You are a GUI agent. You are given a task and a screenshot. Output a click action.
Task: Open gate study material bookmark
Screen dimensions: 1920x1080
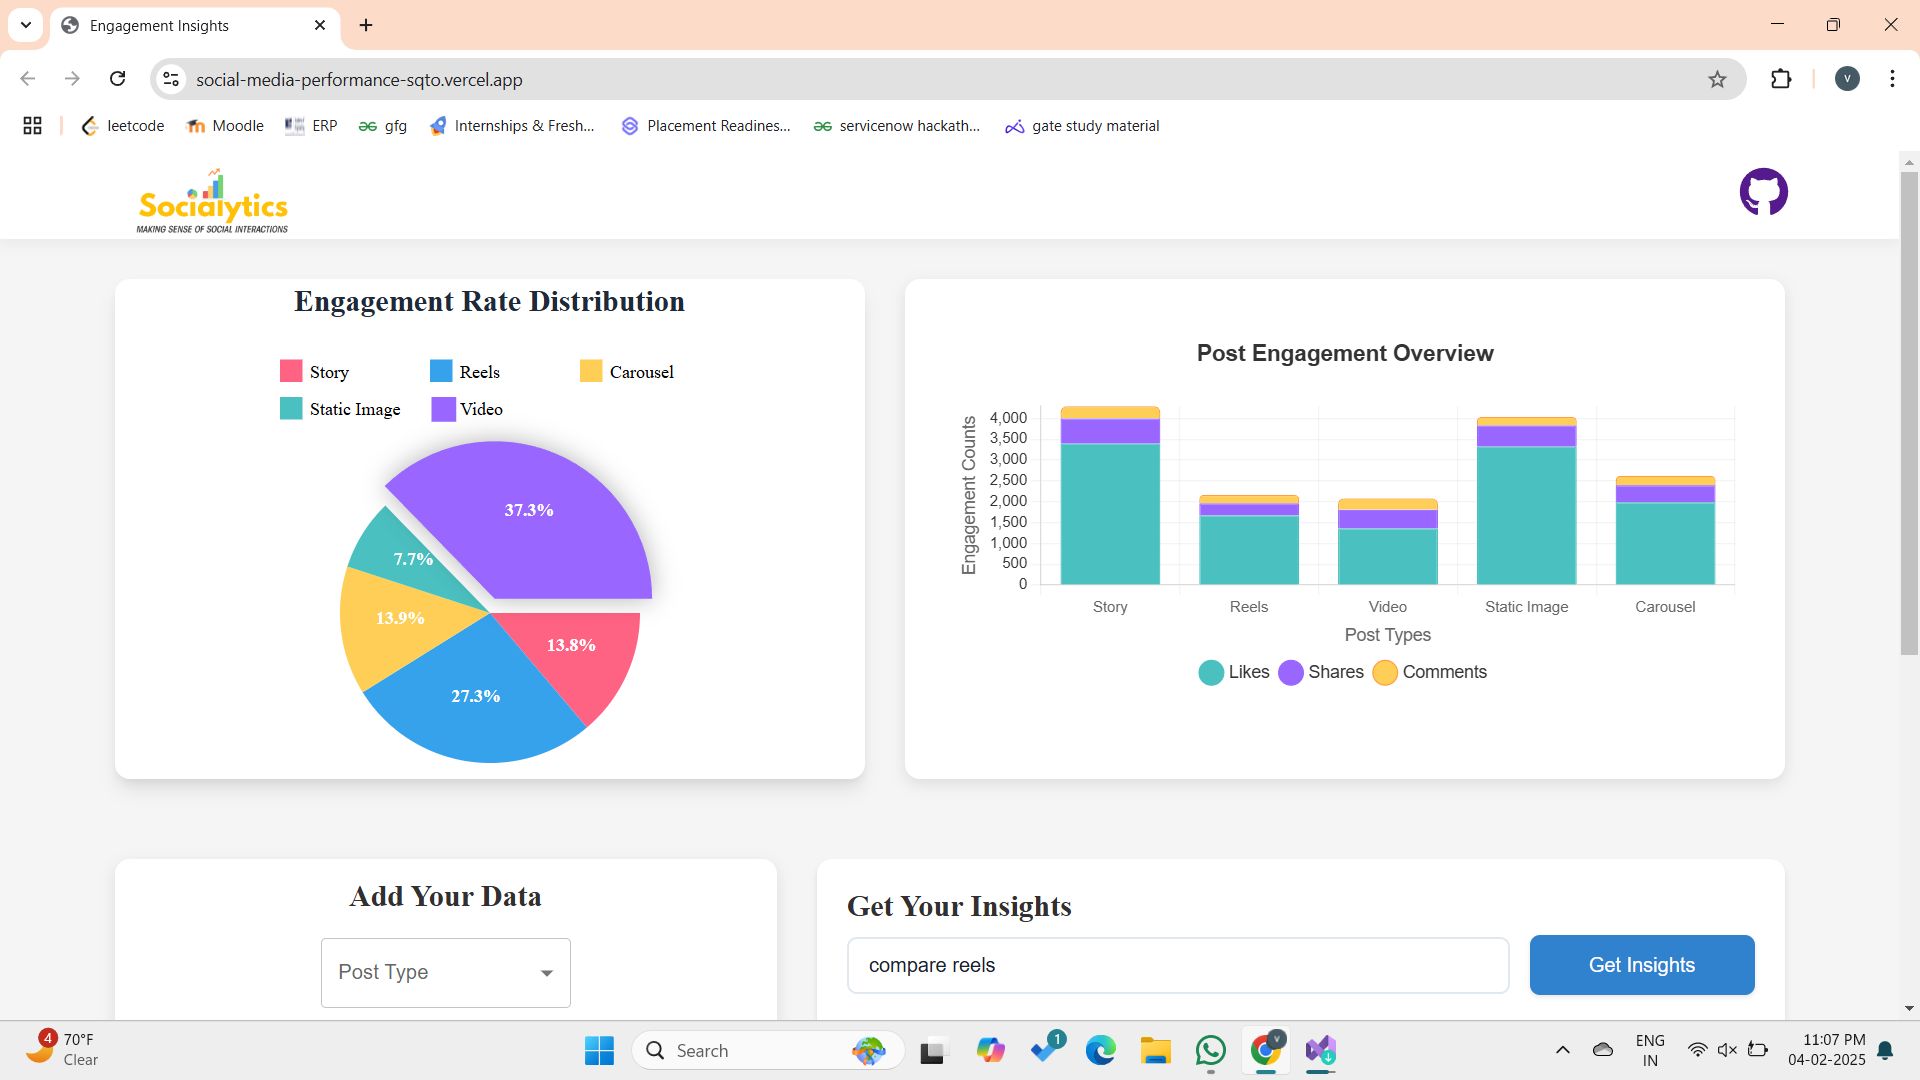pyautogui.click(x=1082, y=126)
